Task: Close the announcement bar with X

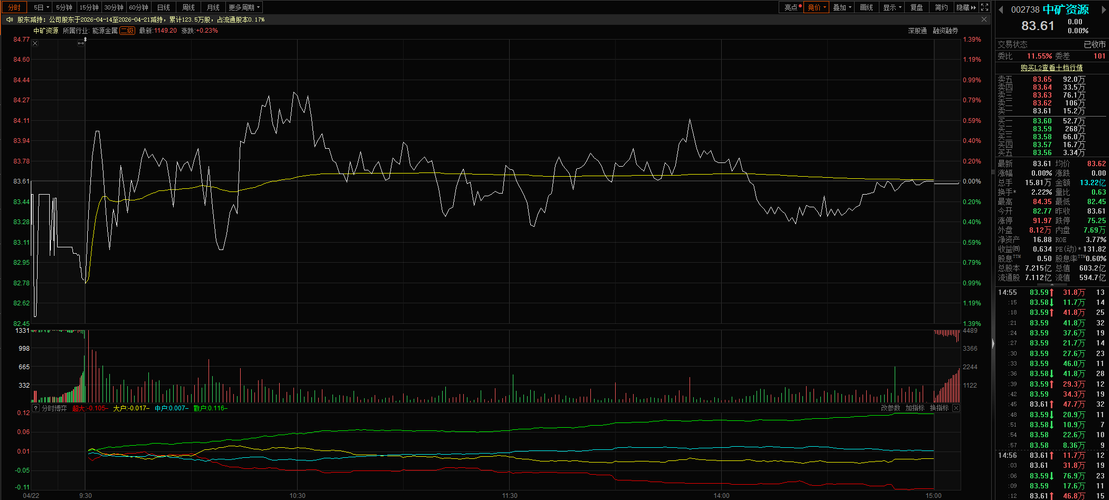Action: [984, 20]
